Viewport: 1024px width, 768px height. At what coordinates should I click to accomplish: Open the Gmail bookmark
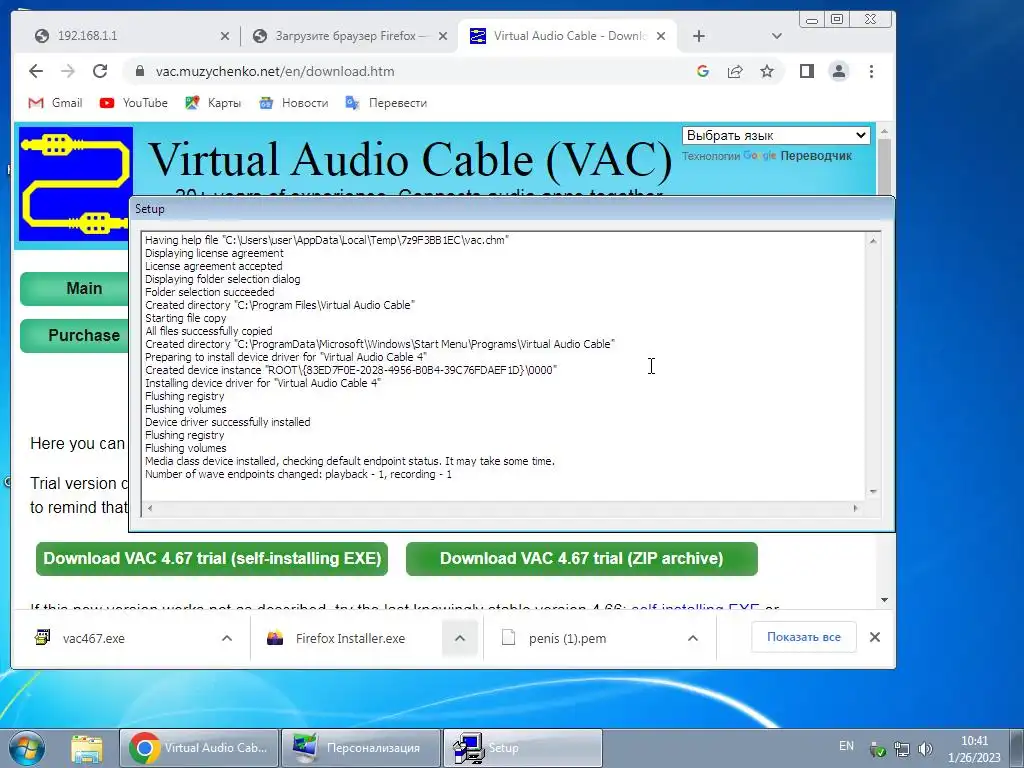click(x=56, y=103)
